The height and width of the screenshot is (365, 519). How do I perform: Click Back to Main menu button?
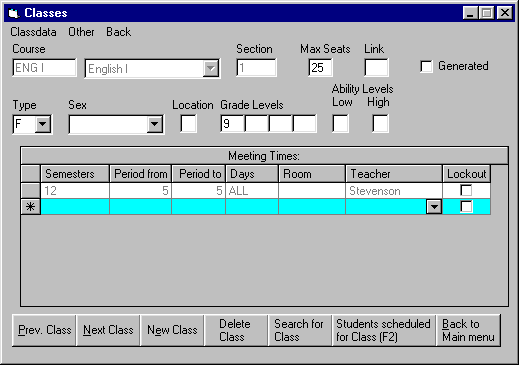point(468,330)
